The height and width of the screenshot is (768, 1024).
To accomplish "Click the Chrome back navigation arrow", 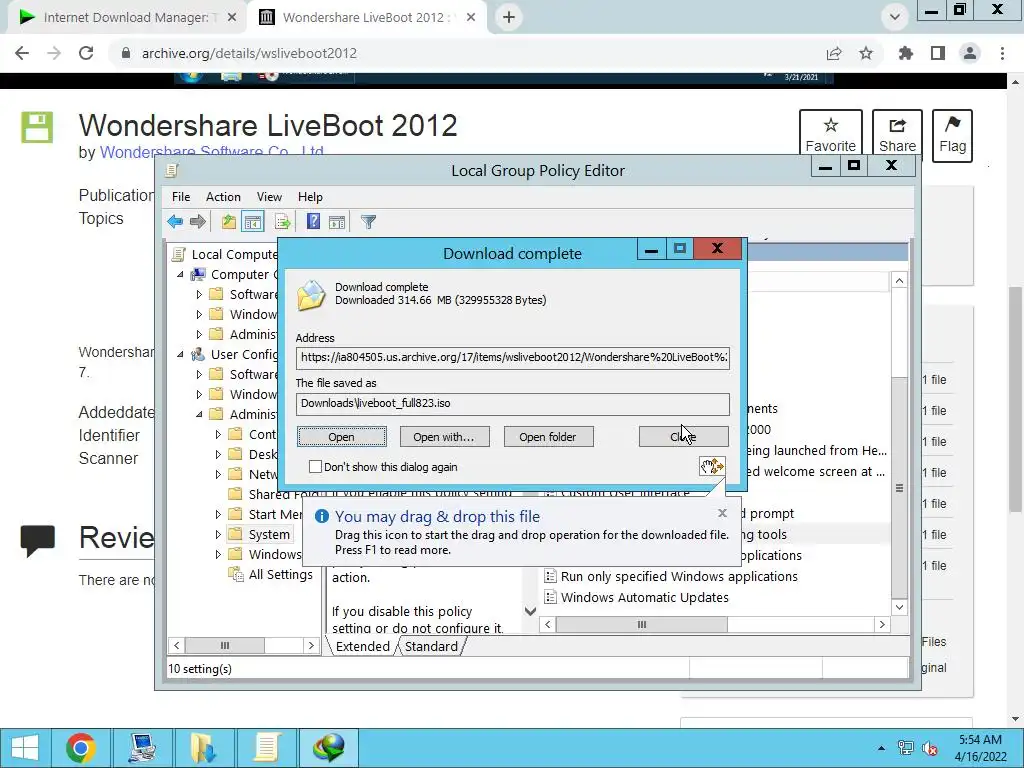I will coord(22,53).
